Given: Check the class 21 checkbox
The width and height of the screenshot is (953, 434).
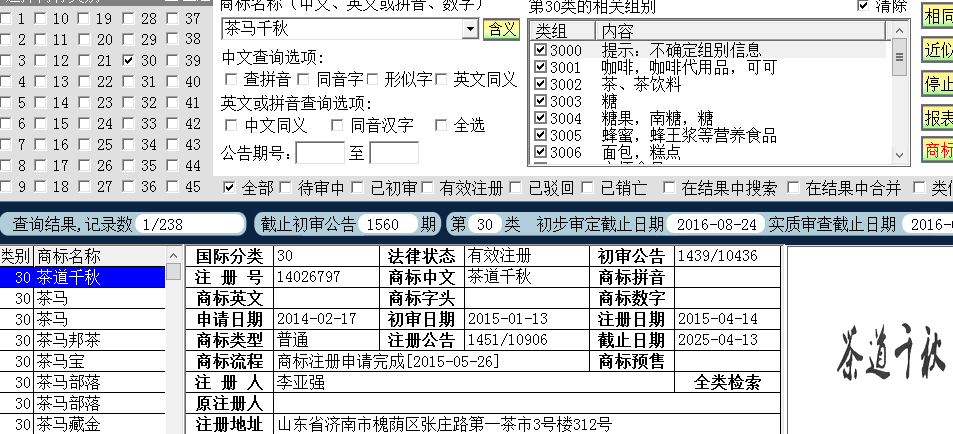Looking at the screenshot, I should click(x=84, y=61).
